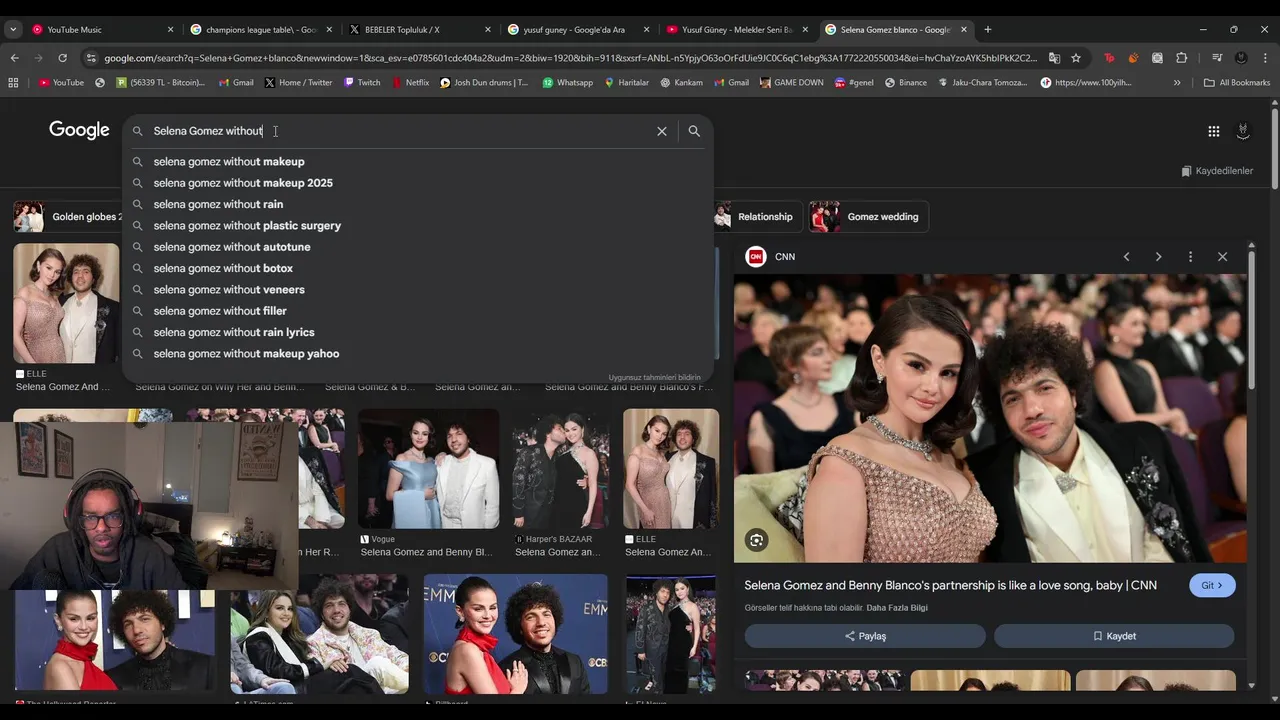Screen dimensions: 1280x720
Task: Open the Google apps grid
Action: pyautogui.click(x=1213, y=131)
